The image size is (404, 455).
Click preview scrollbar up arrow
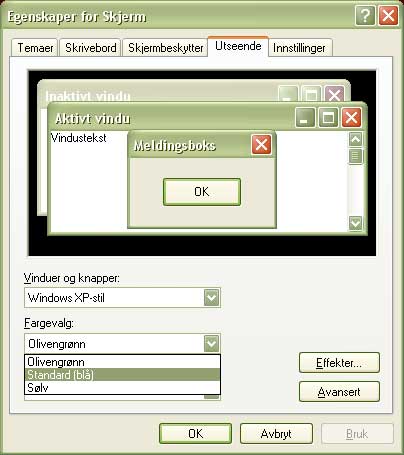(x=355, y=140)
